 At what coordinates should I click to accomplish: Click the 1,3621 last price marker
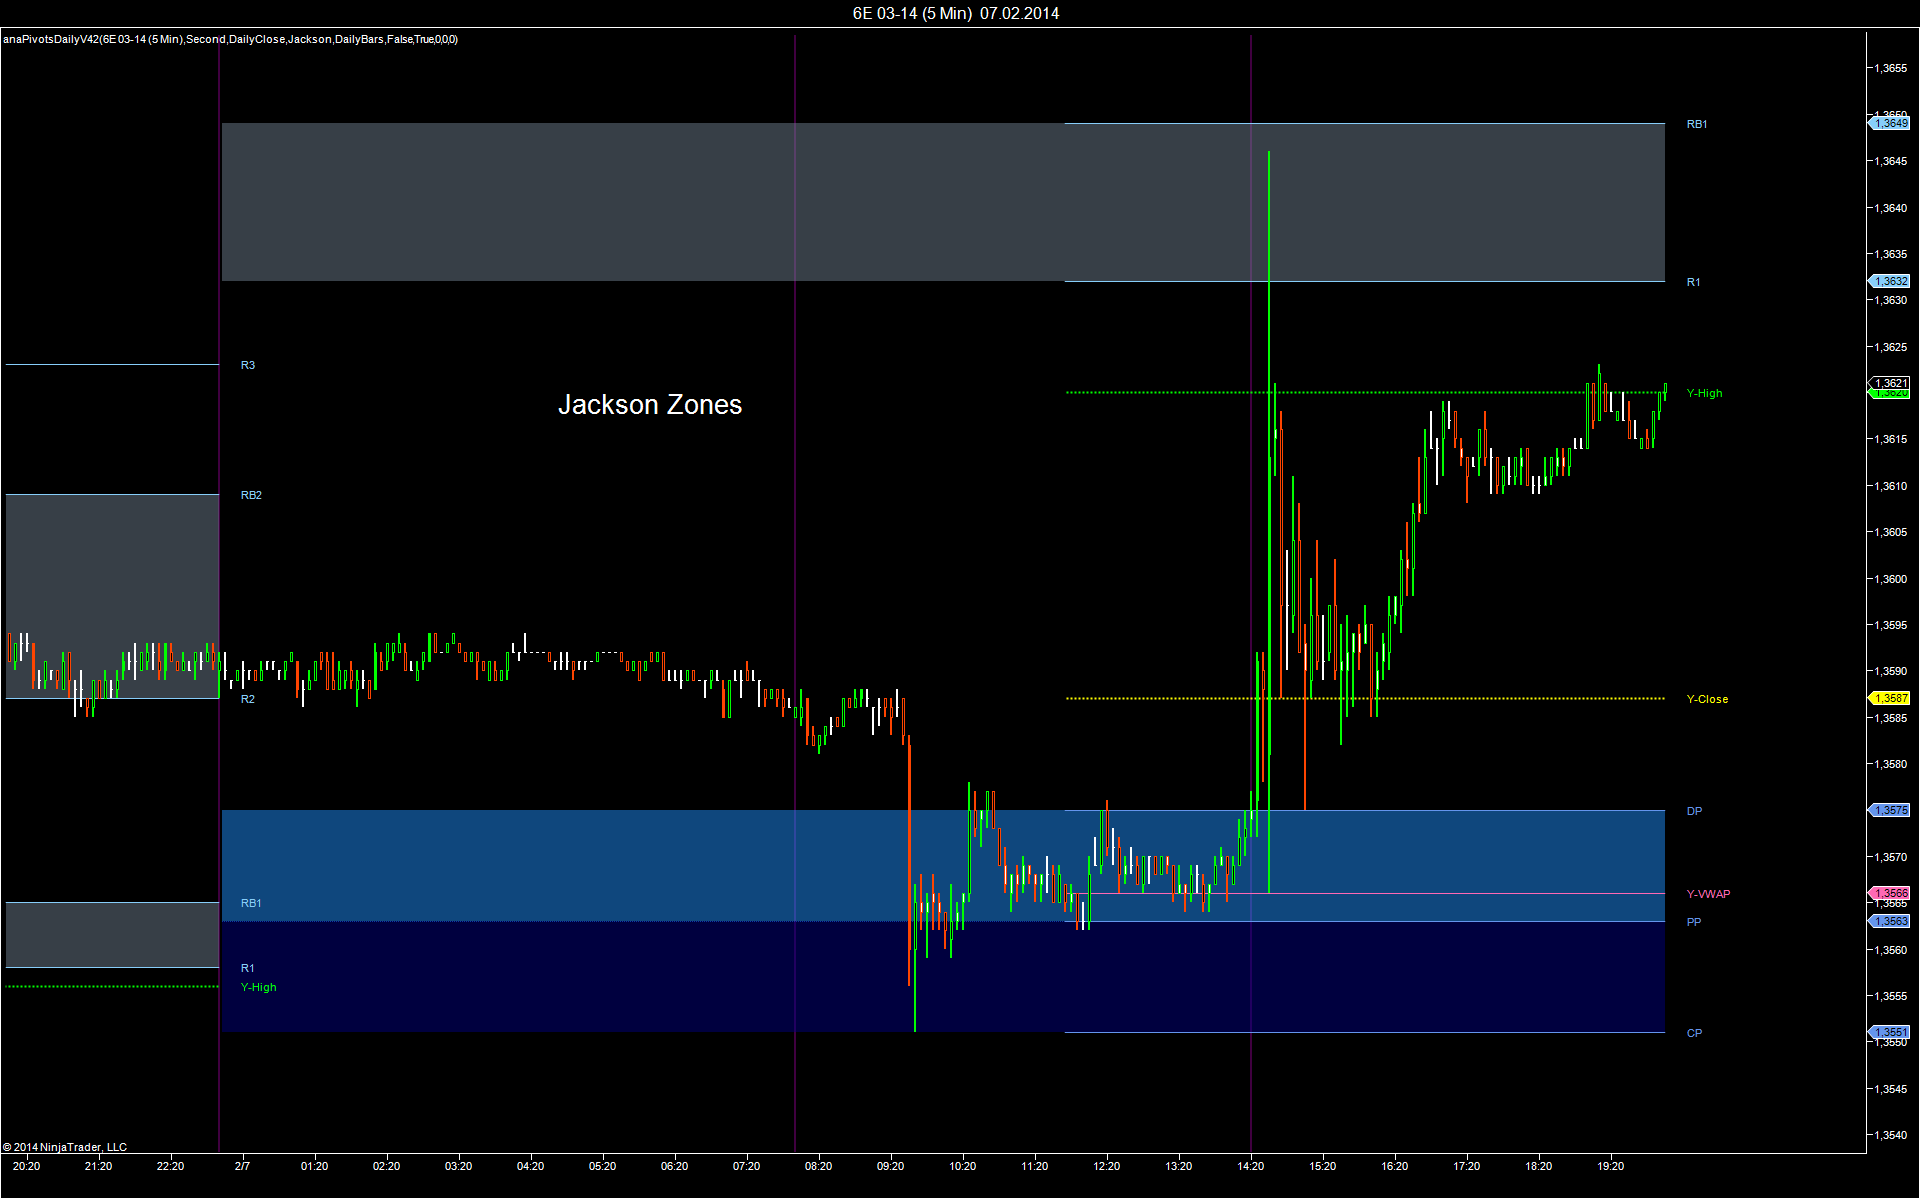(1890, 383)
